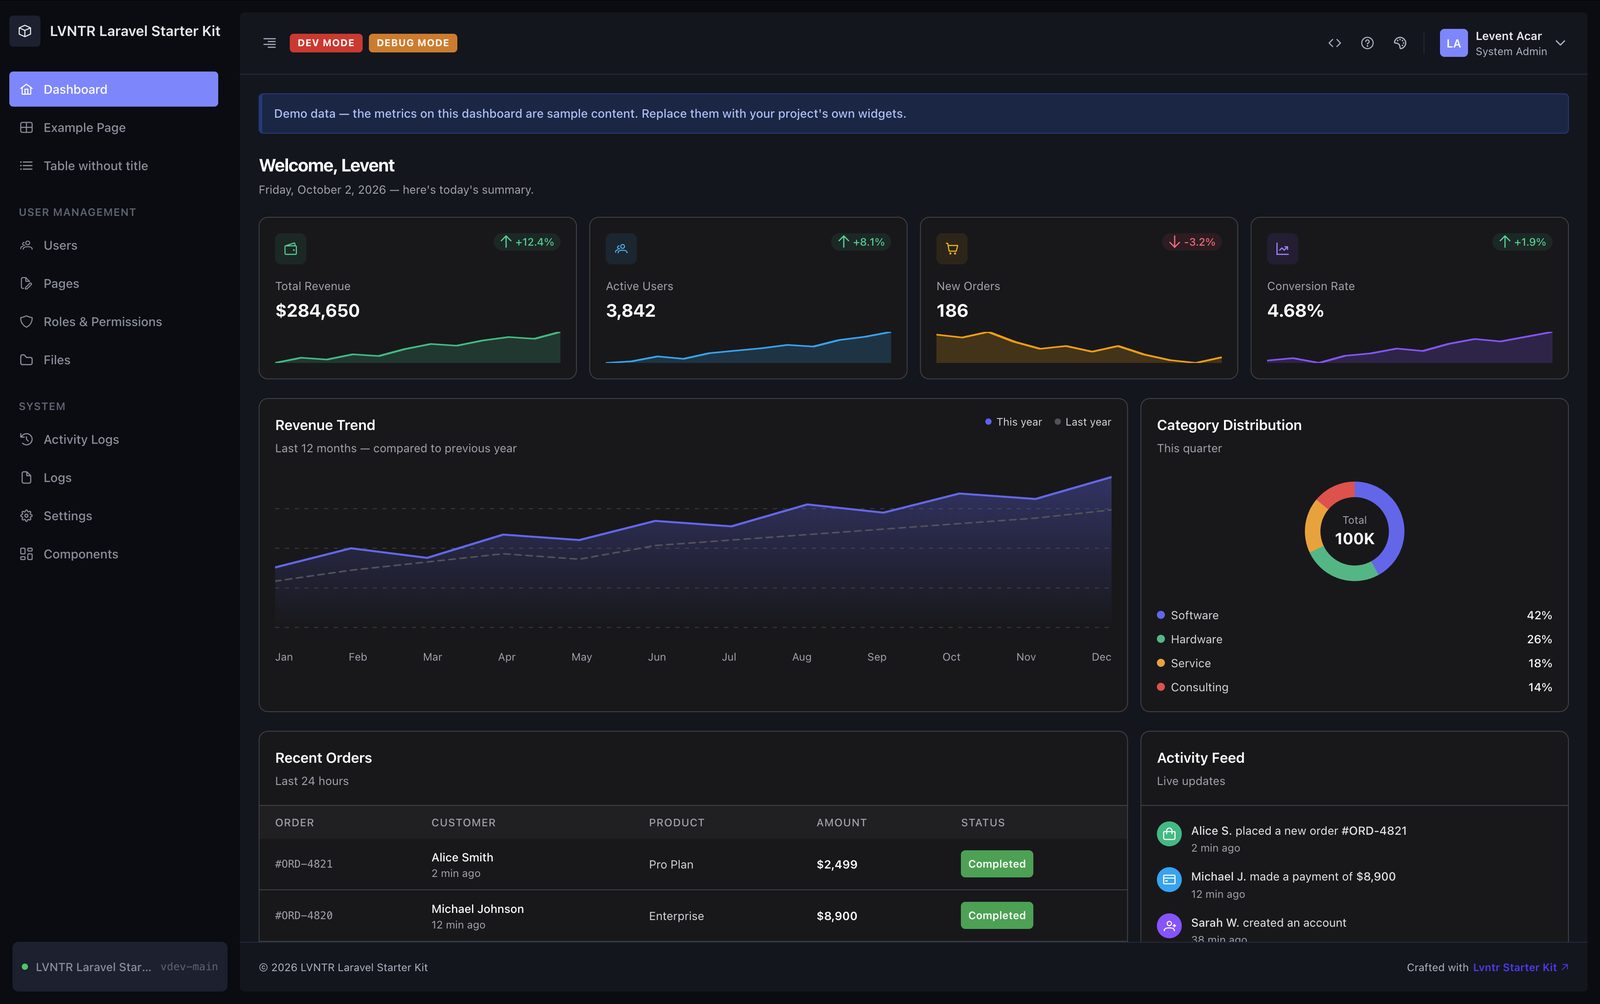
Task: Click the CUSTOMER column header
Action: click(x=463, y=823)
